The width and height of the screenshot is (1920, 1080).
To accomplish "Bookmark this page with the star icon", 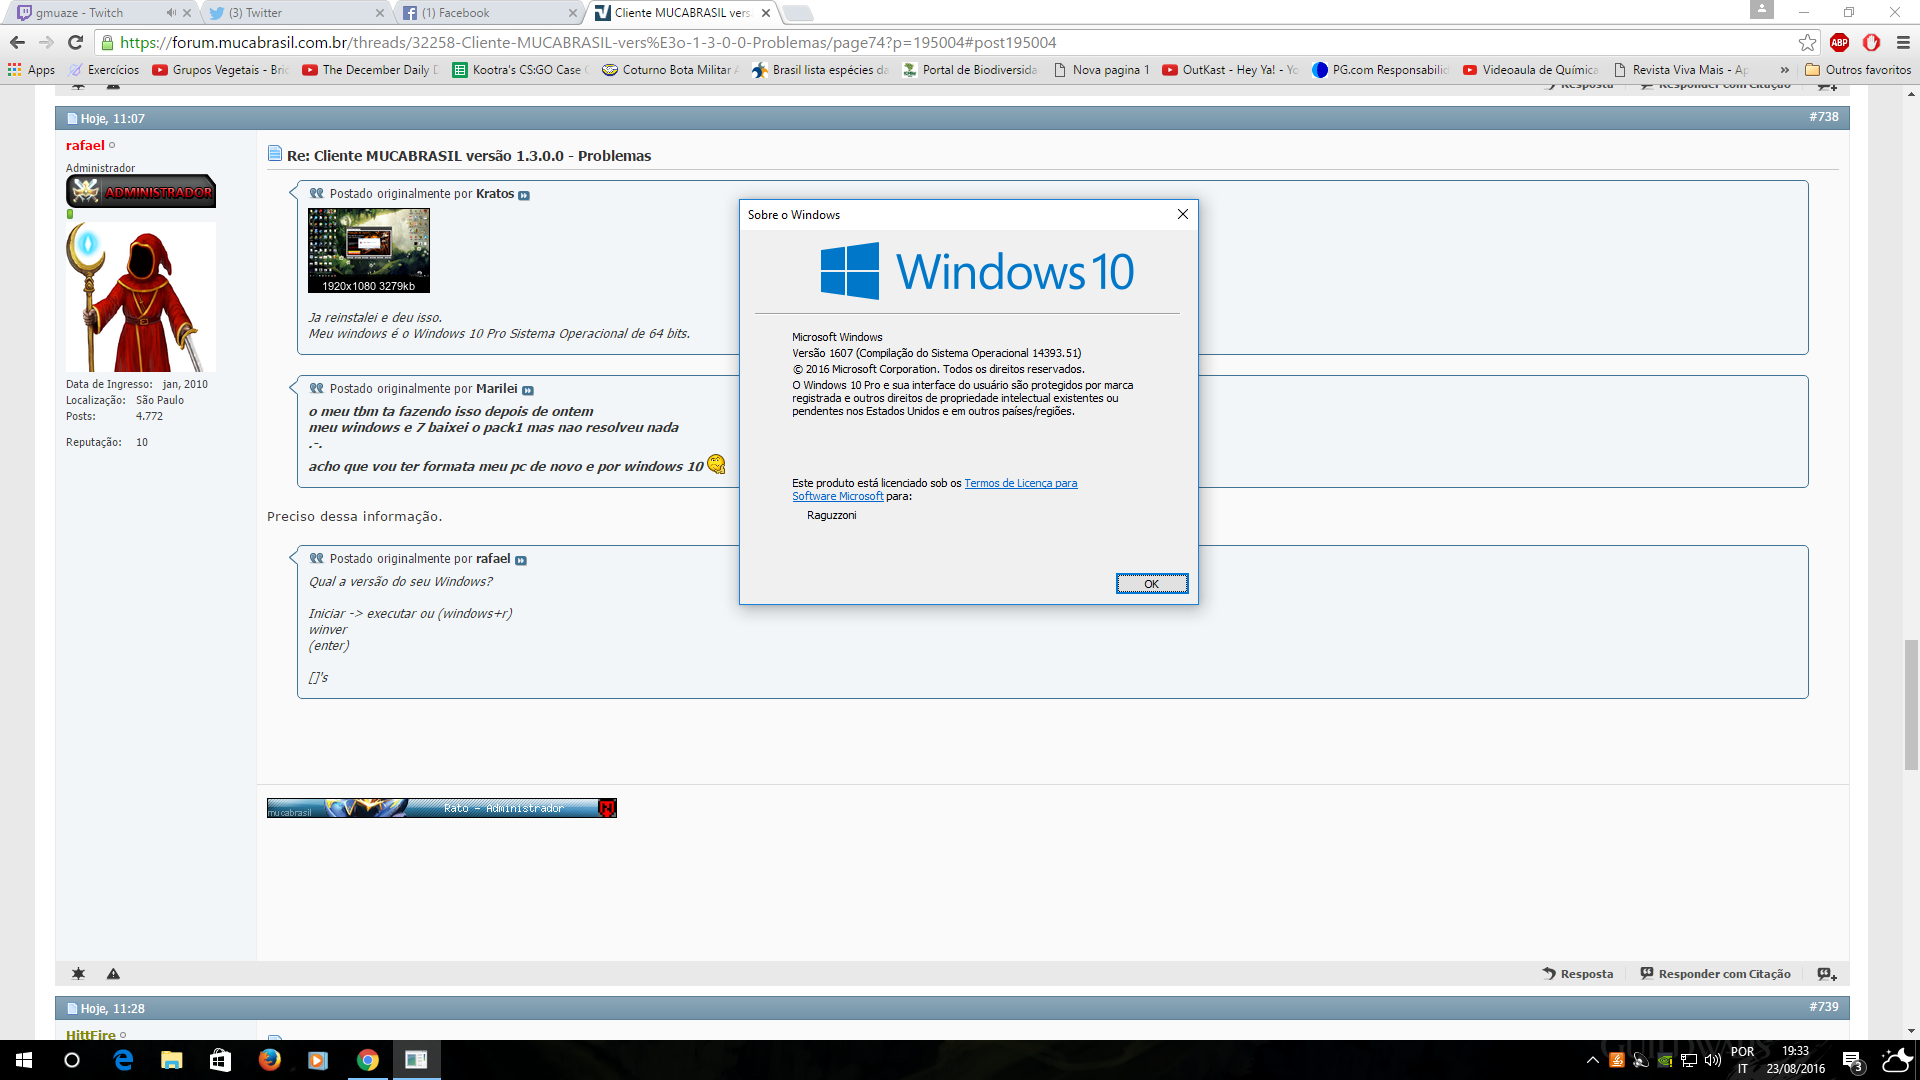I will [1807, 42].
